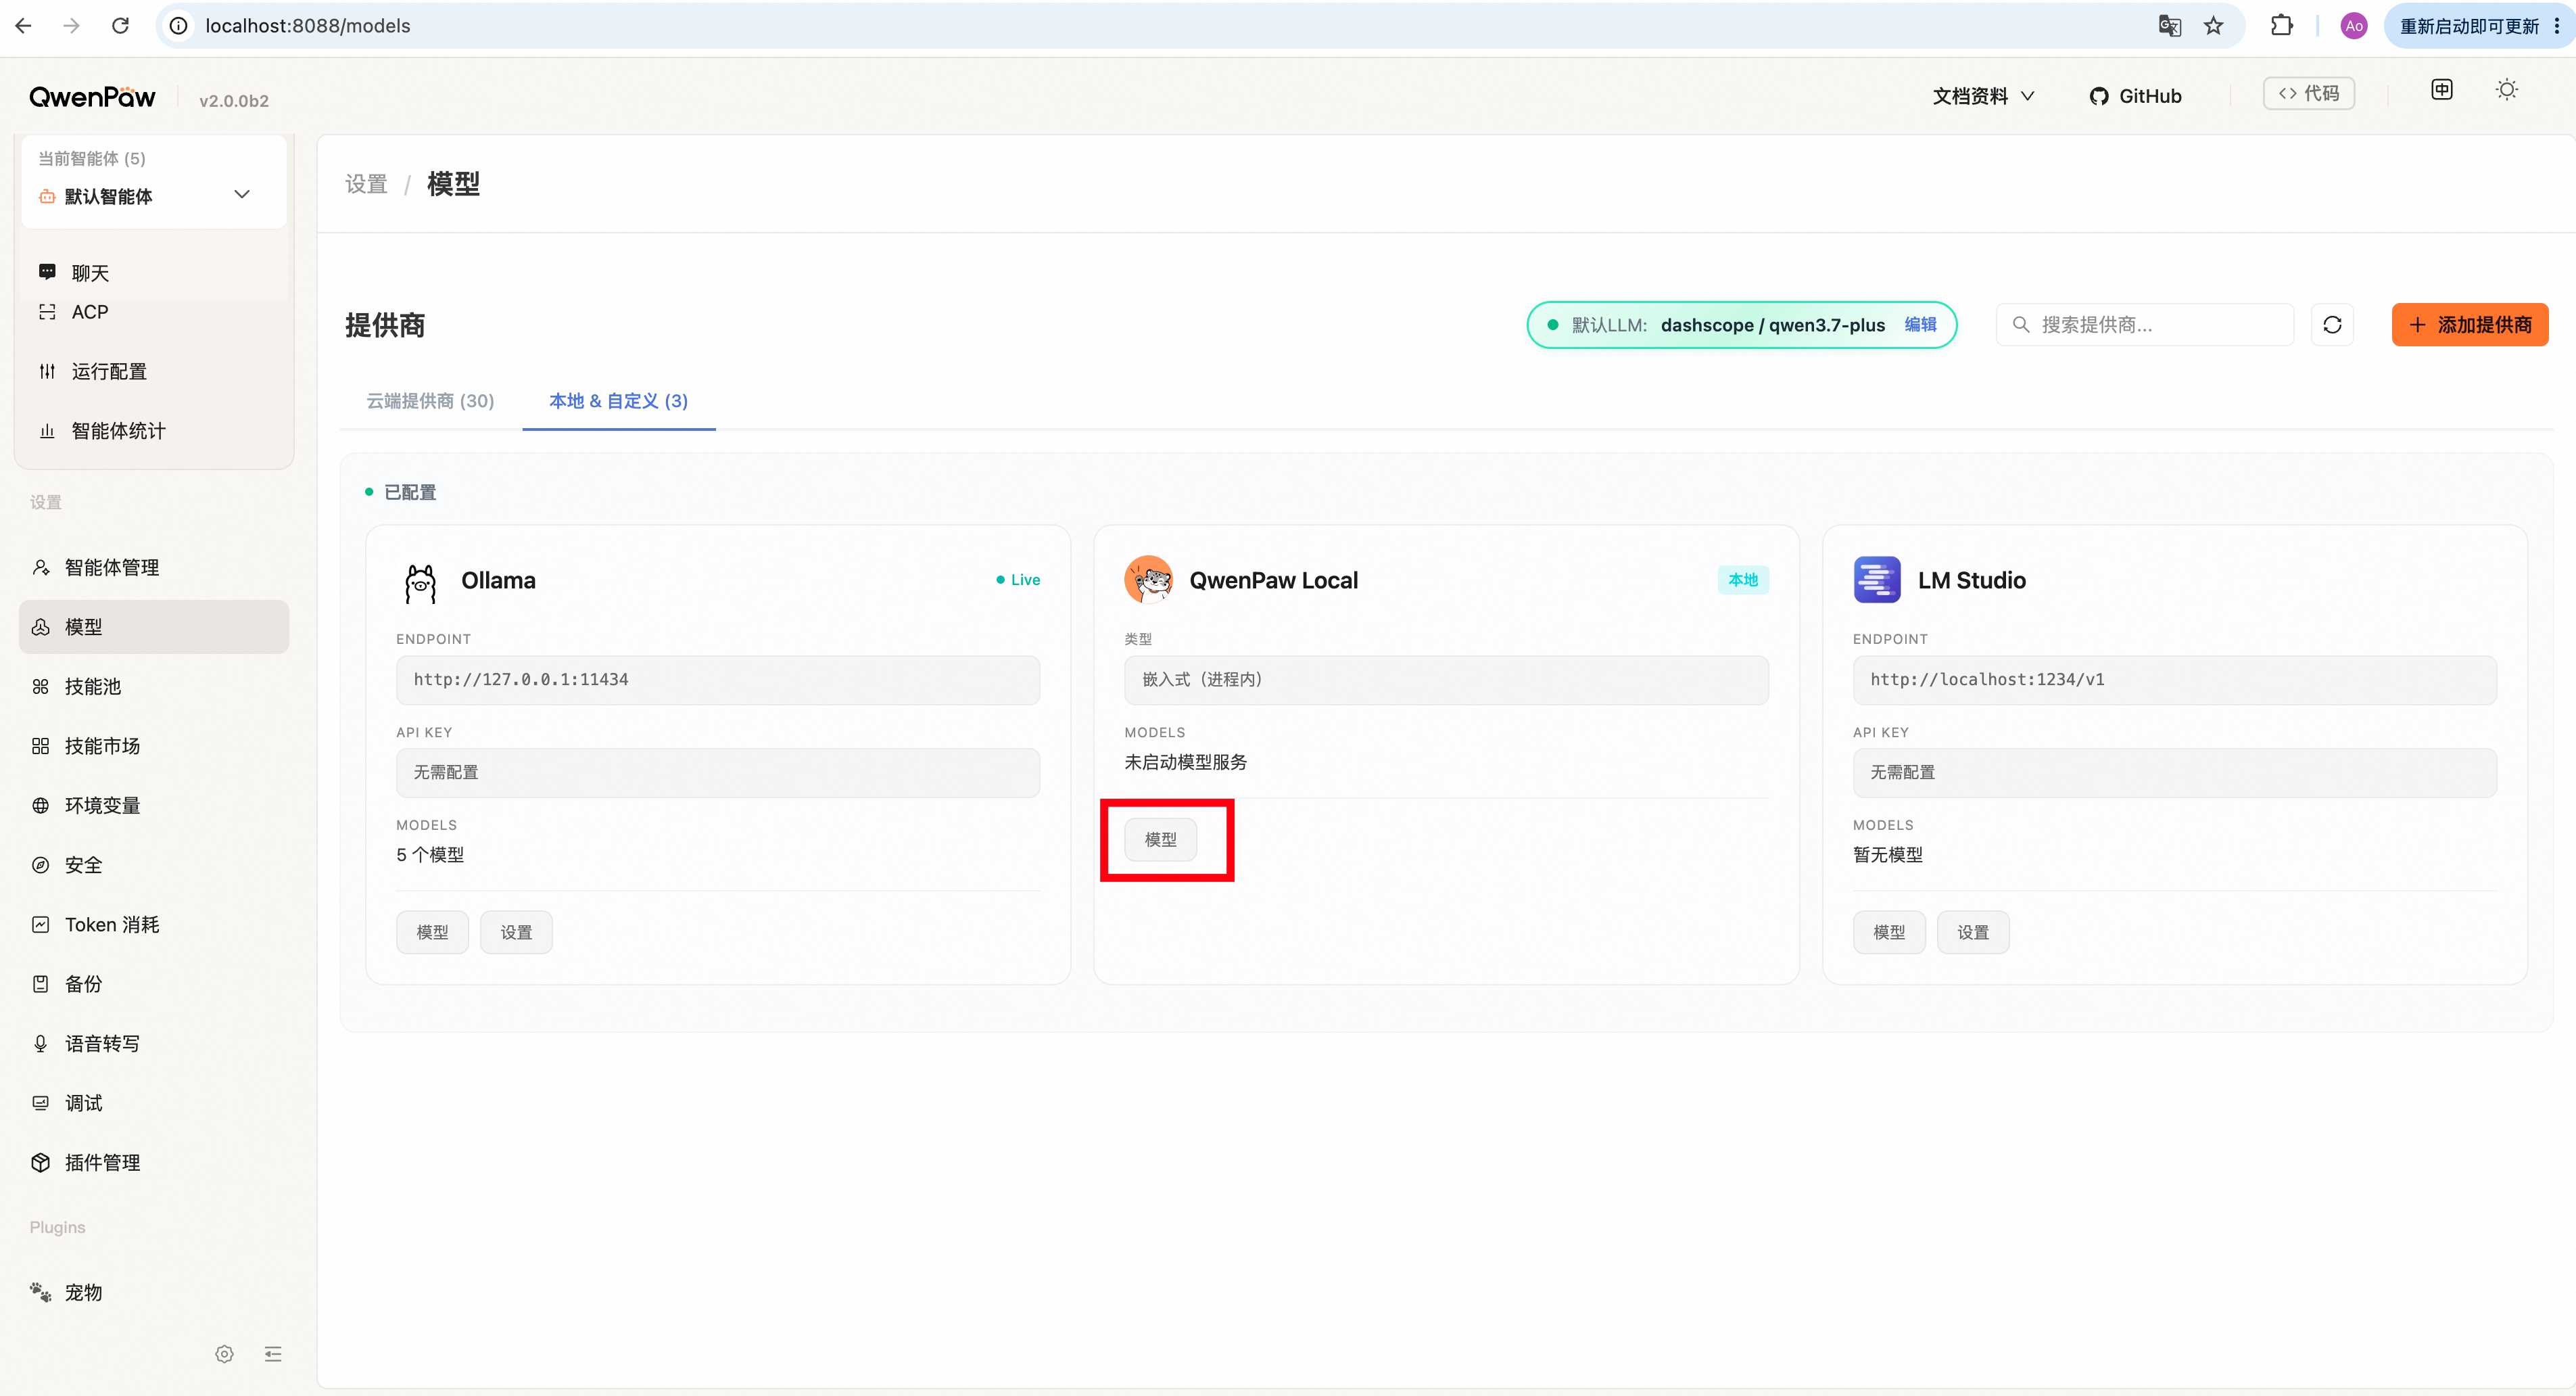Click the Ollama Live status indicator

(x=1018, y=580)
